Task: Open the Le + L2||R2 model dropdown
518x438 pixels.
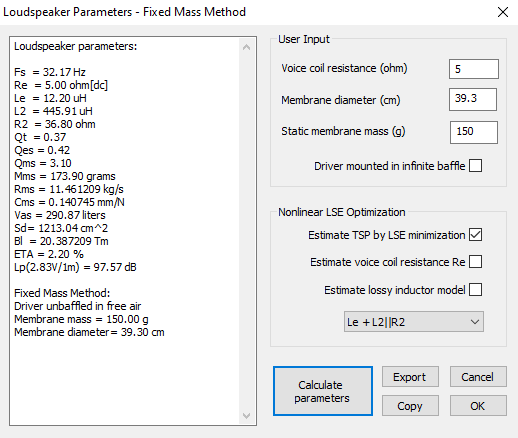Action: click(414, 322)
